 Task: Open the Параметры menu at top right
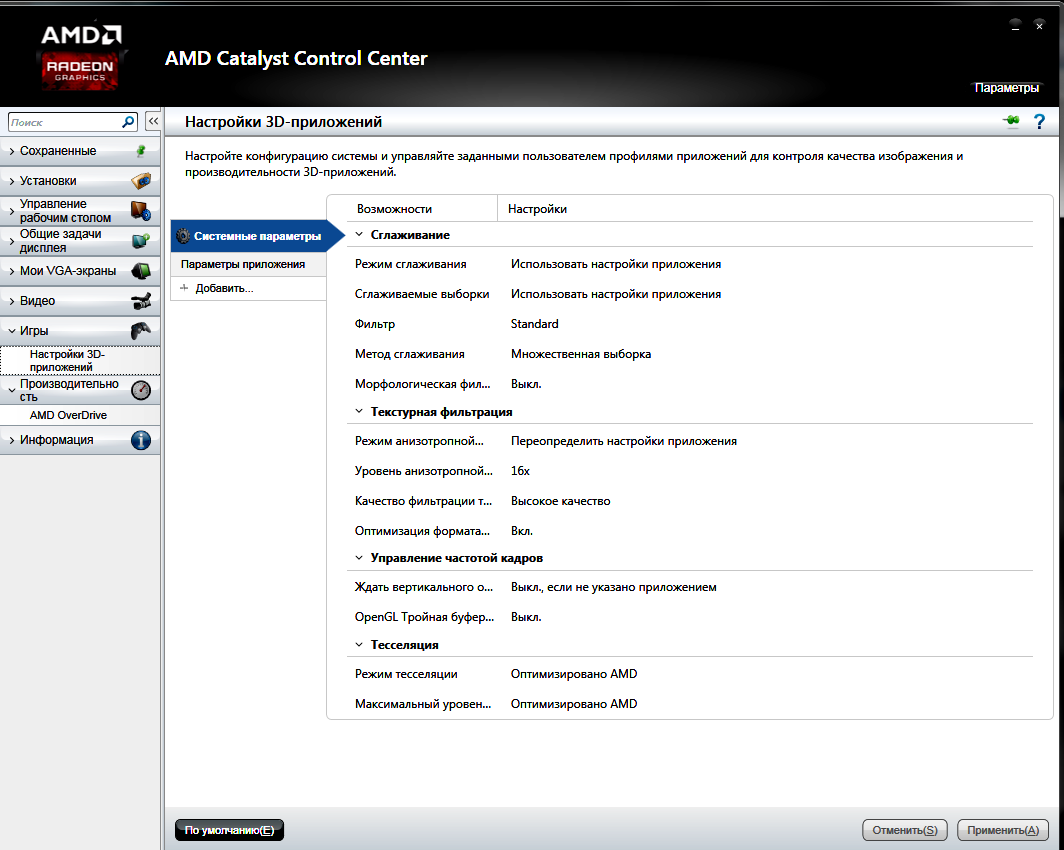pos(1007,88)
